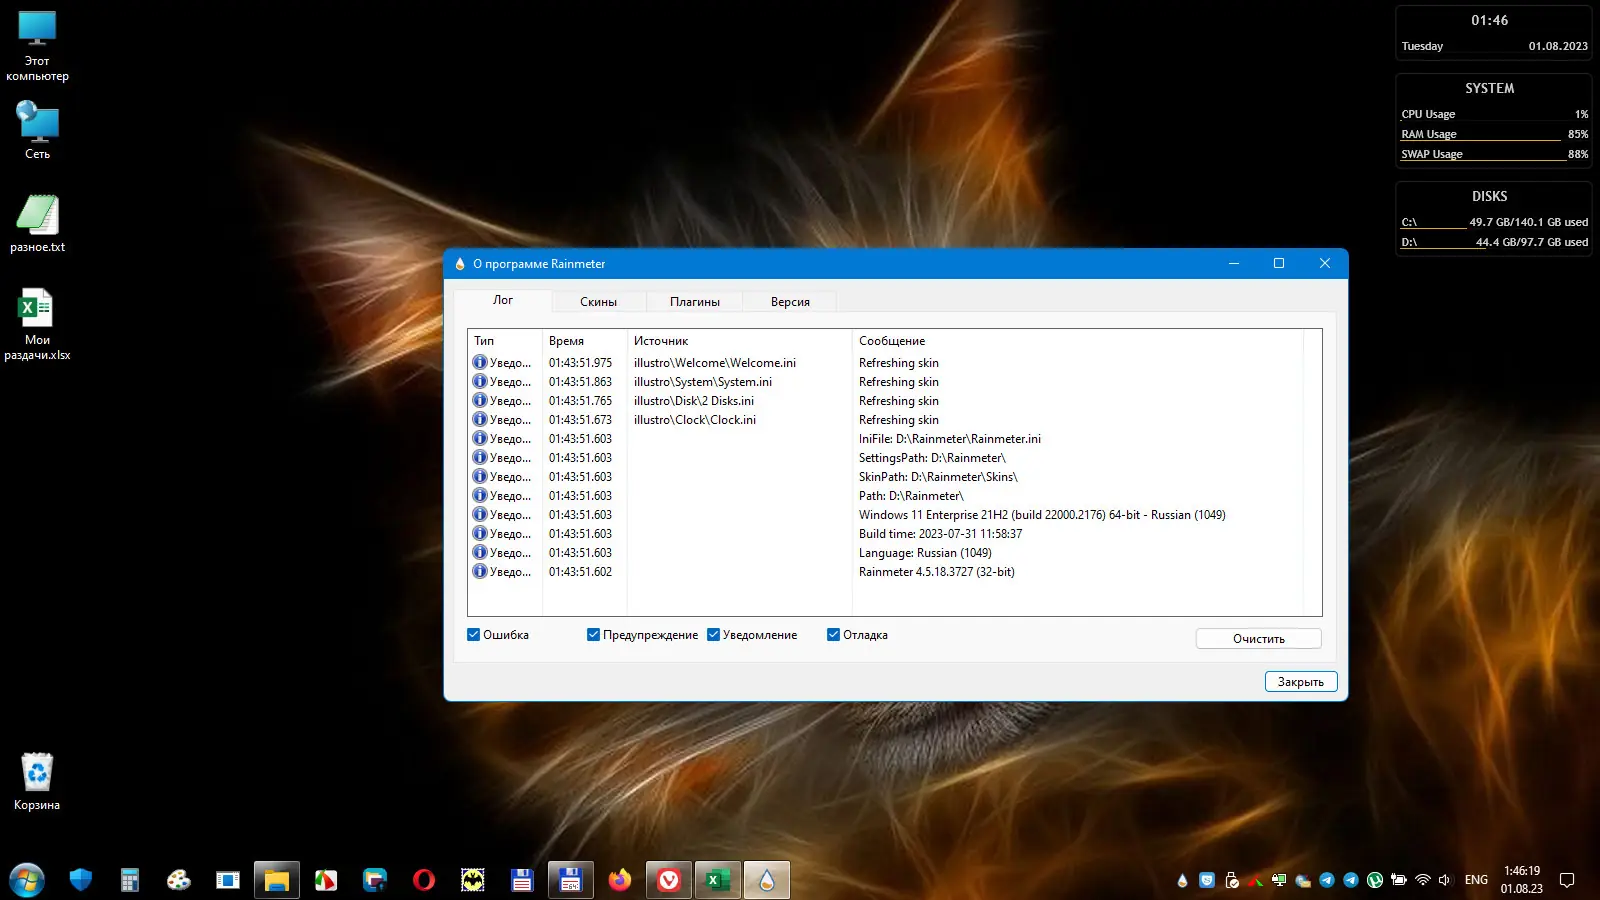Click the Время column header

(566, 341)
